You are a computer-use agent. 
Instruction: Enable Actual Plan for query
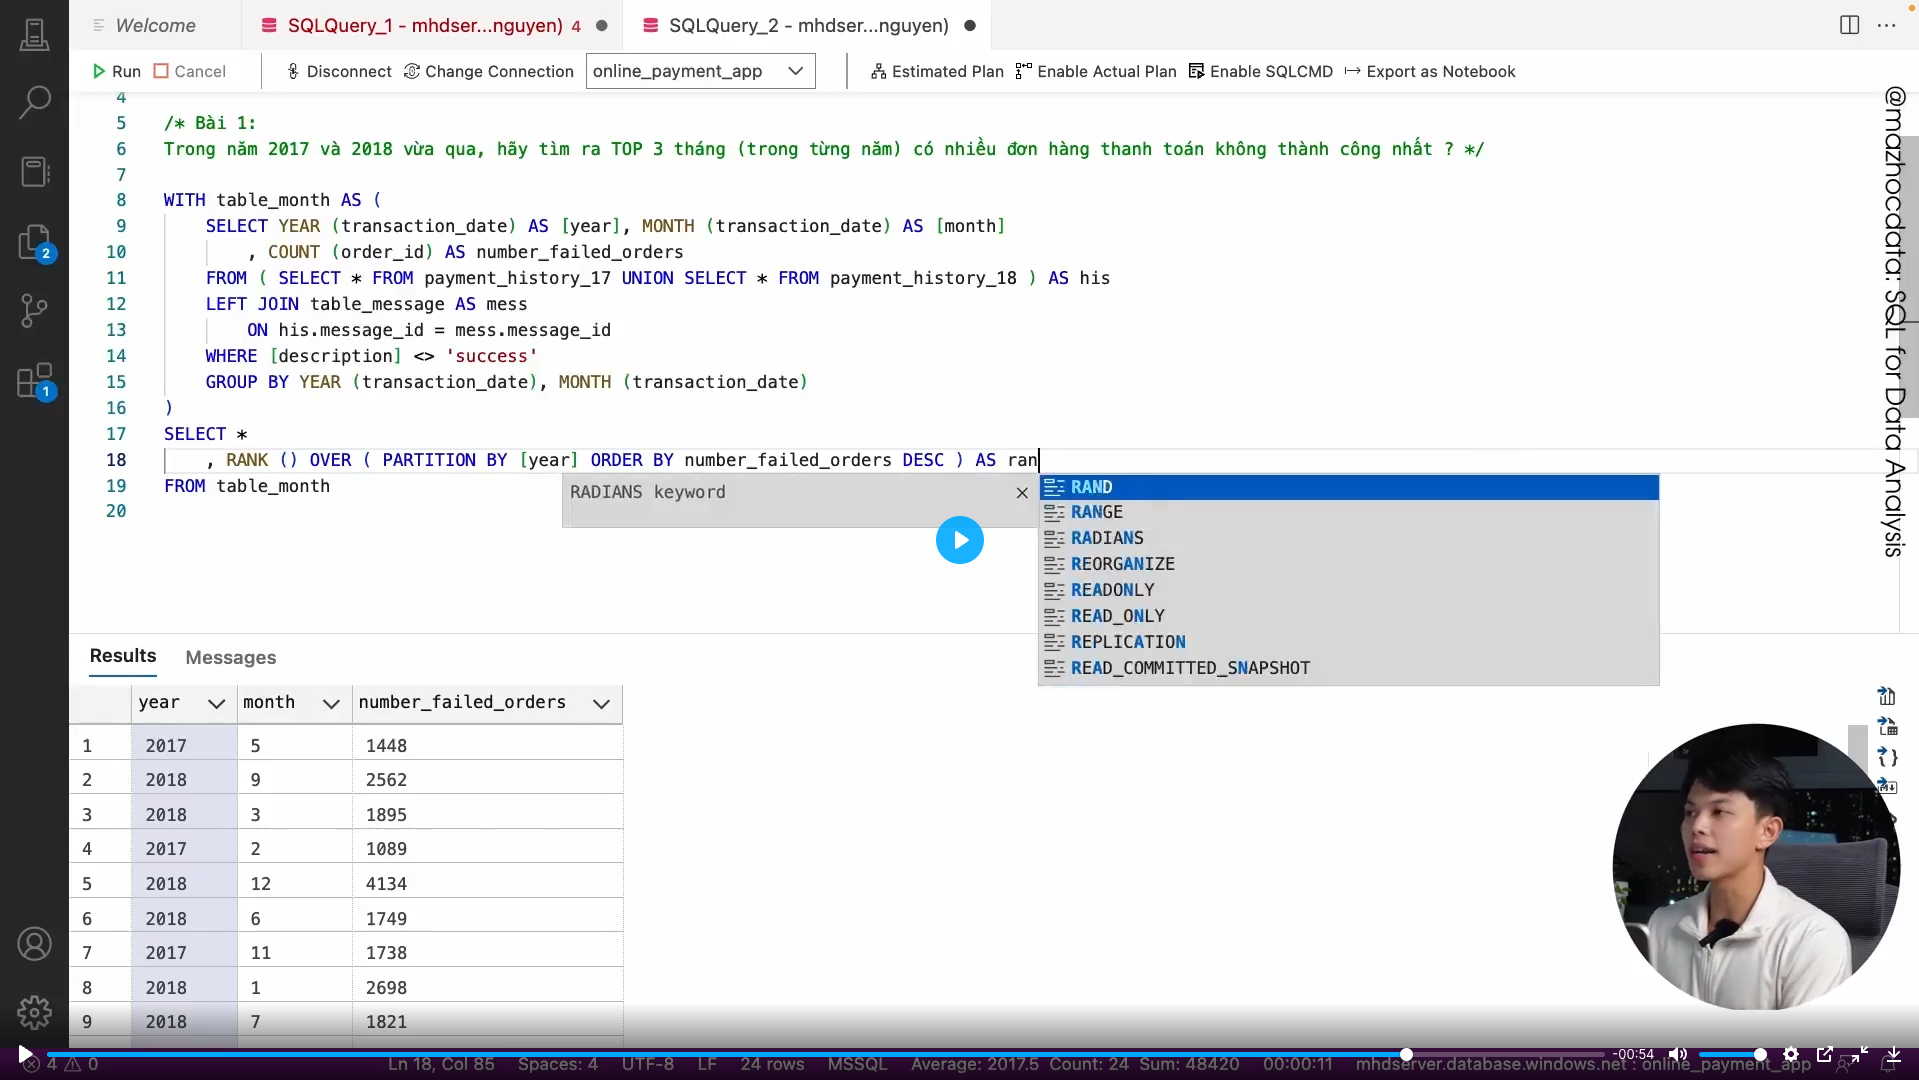(x=1095, y=71)
